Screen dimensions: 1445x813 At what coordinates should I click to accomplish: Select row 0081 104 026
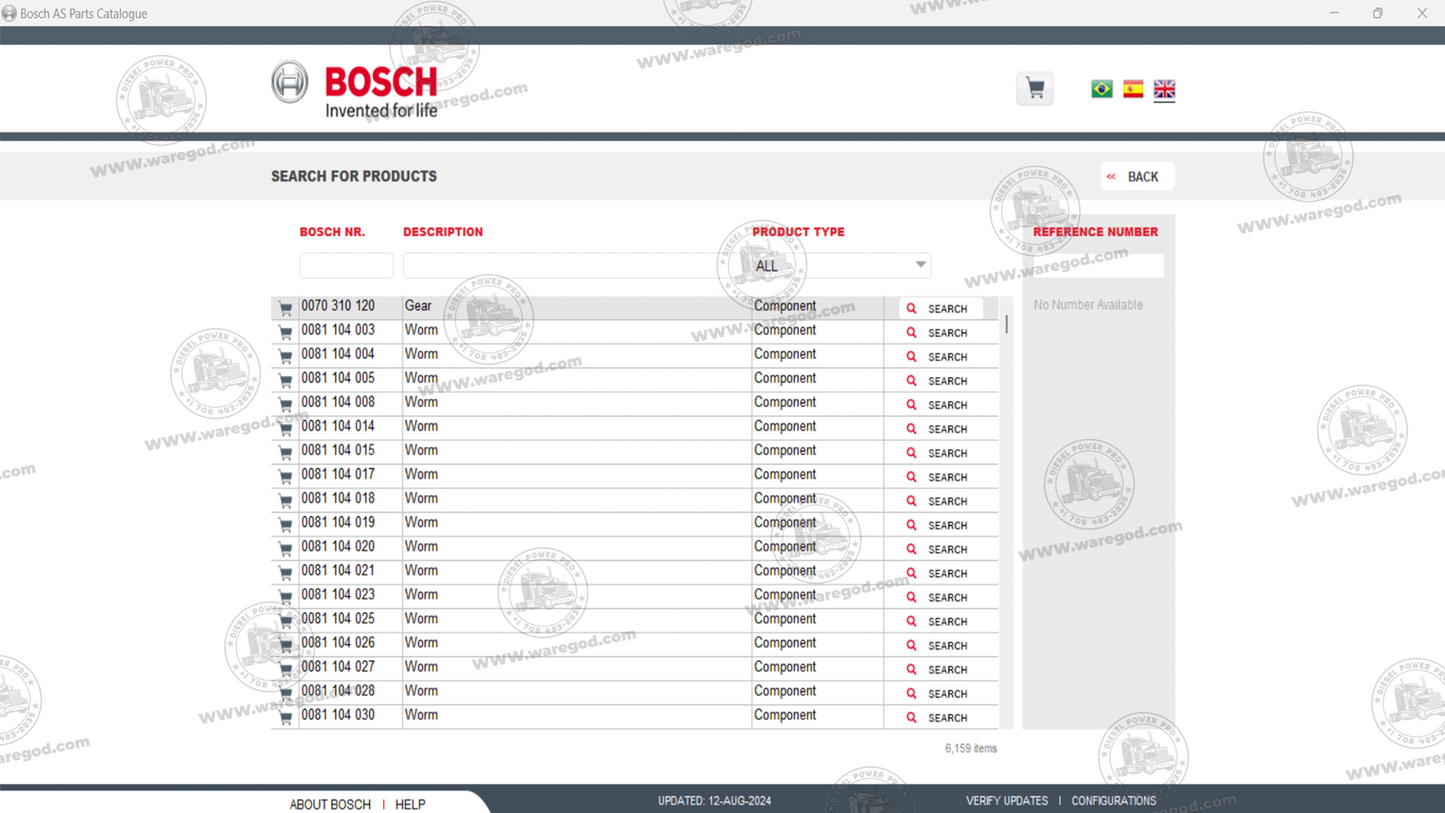[x=634, y=644]
